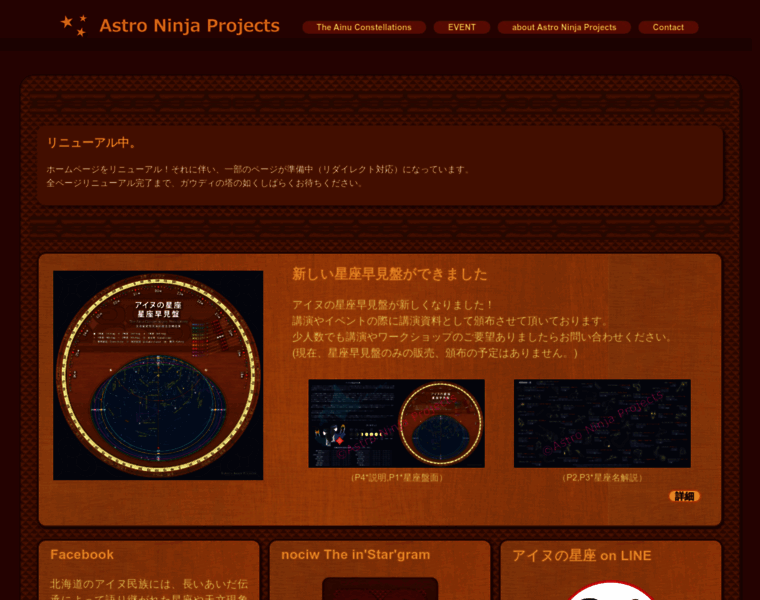The image size is (760, 600).
Task: Open about Astro Ninja Projects page
Action: 564,27
